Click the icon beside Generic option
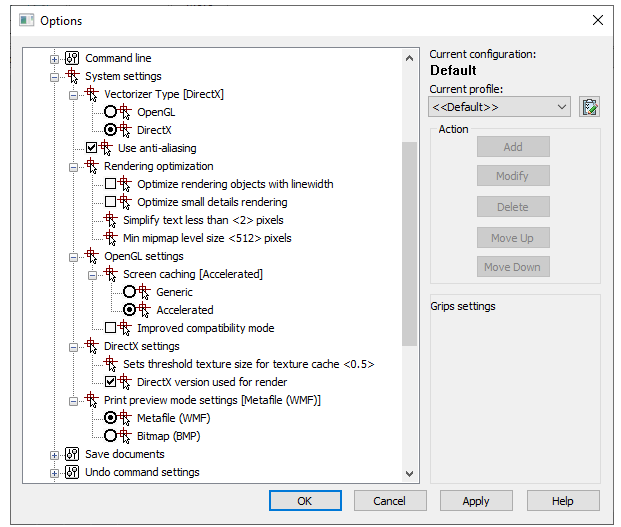The height and width of the screenshot is (527, 621). click(143, 292)
